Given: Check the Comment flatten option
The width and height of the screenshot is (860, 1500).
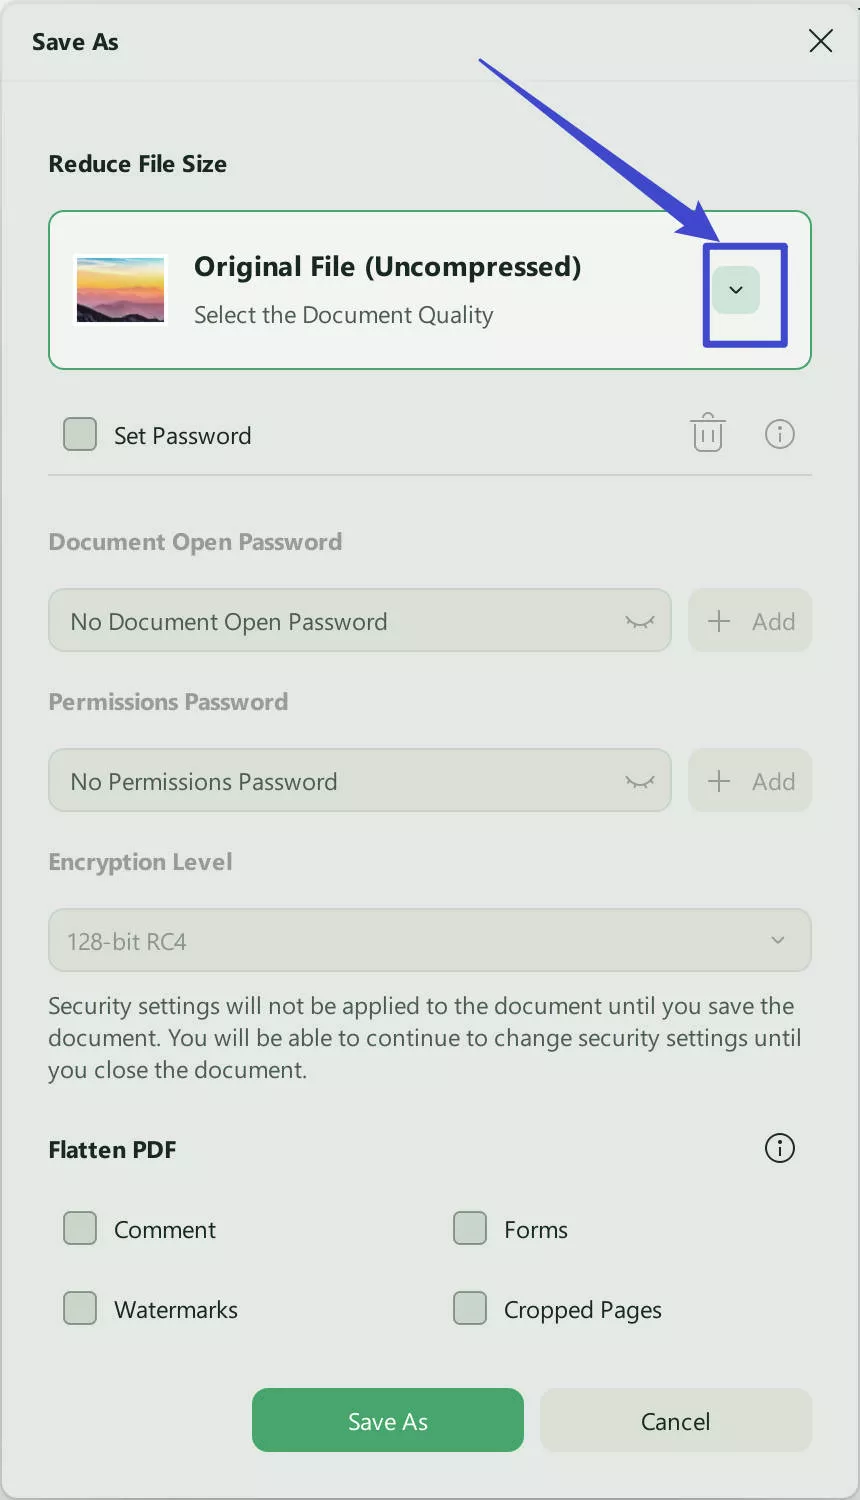Looking at the screenshot, I should tap(80, 1228).
